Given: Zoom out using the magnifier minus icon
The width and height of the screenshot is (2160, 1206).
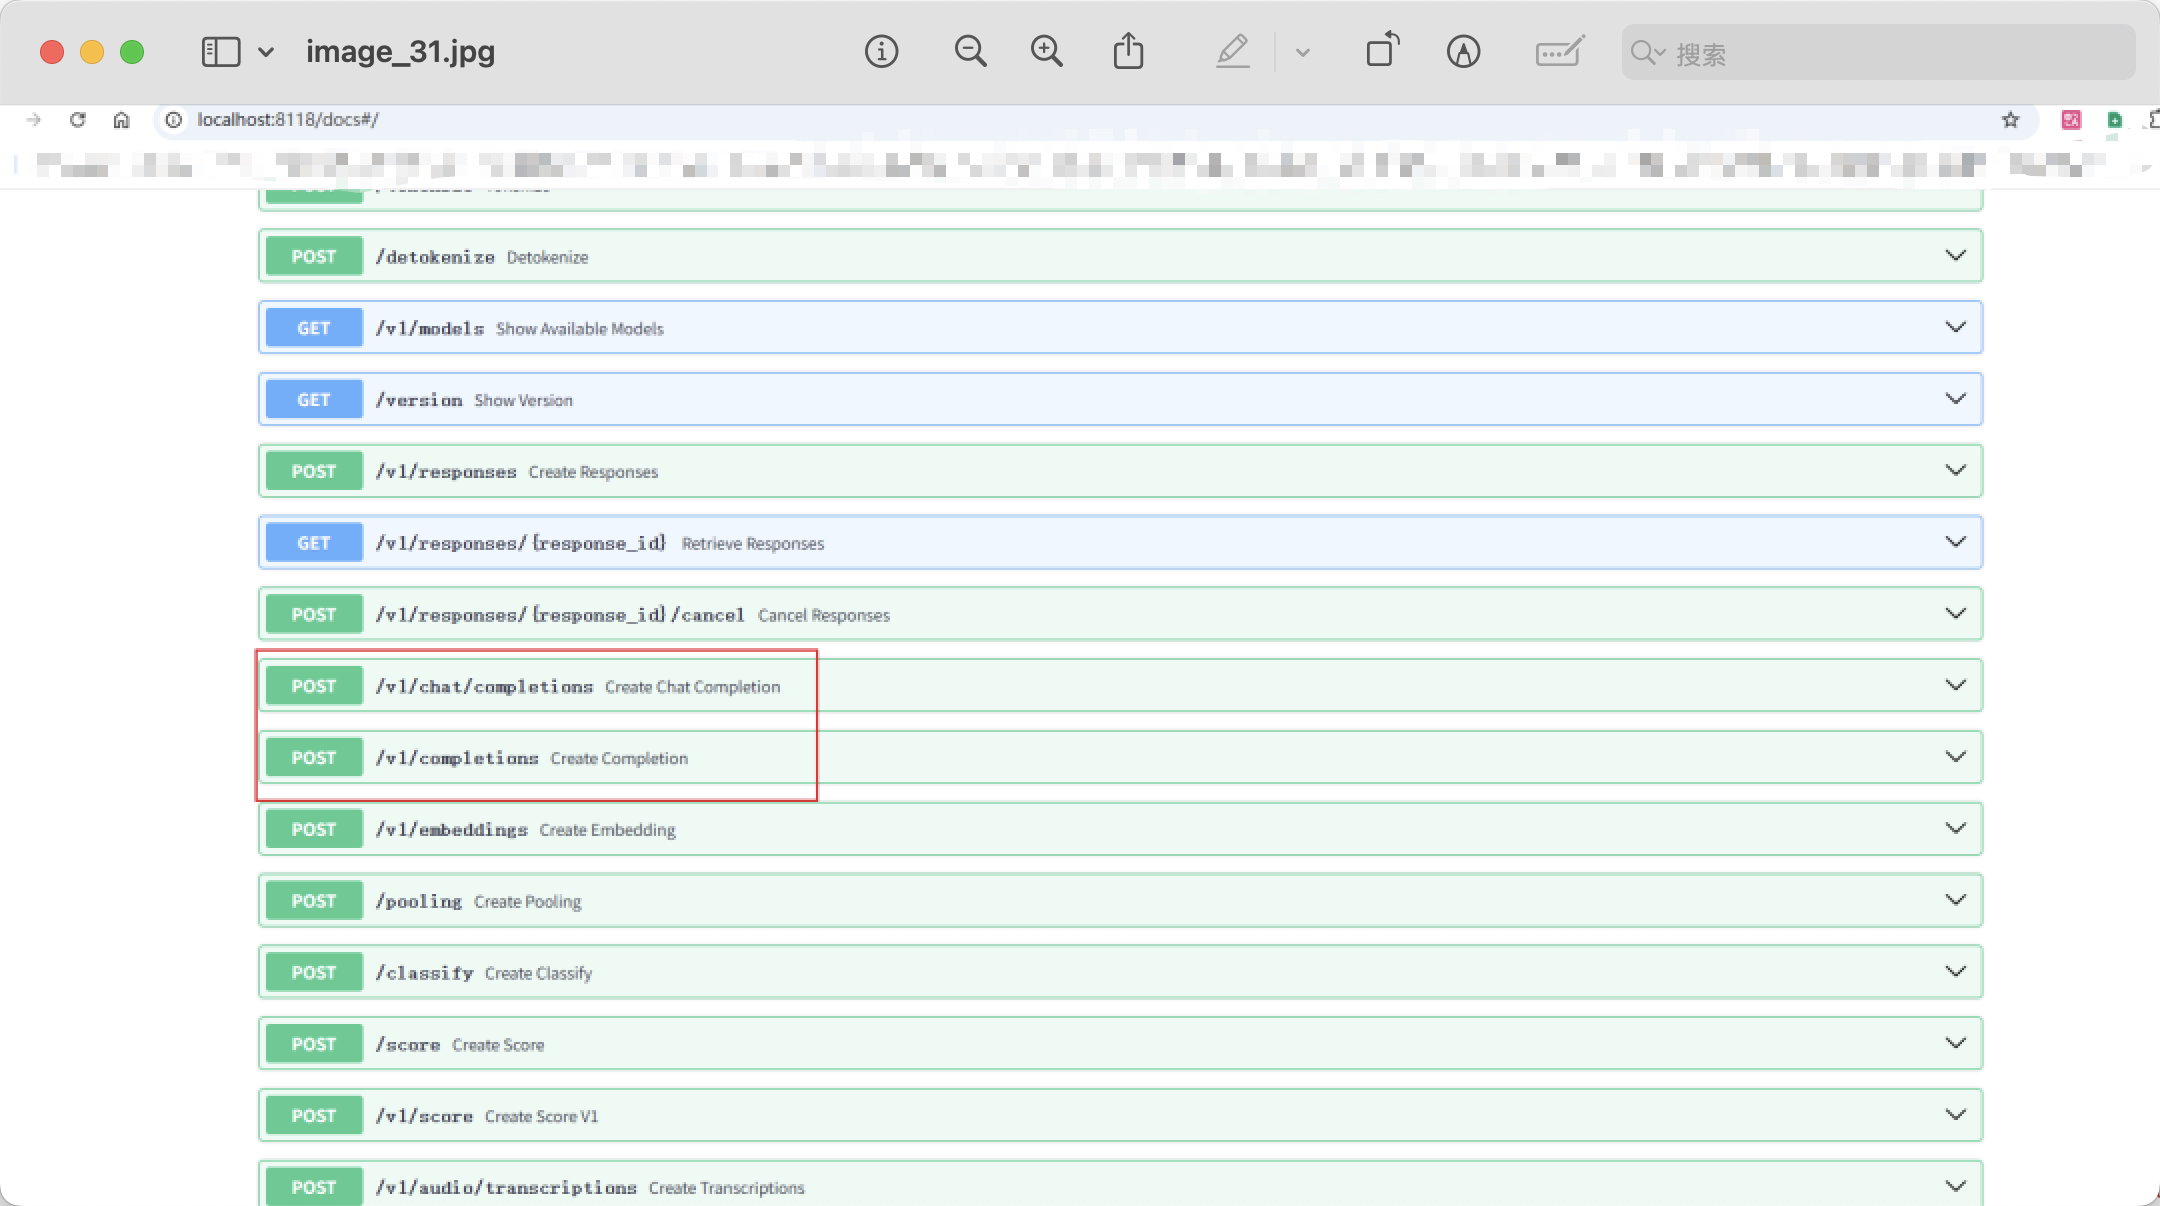Looking at the screenshot, I should click(x=970, y=52).
